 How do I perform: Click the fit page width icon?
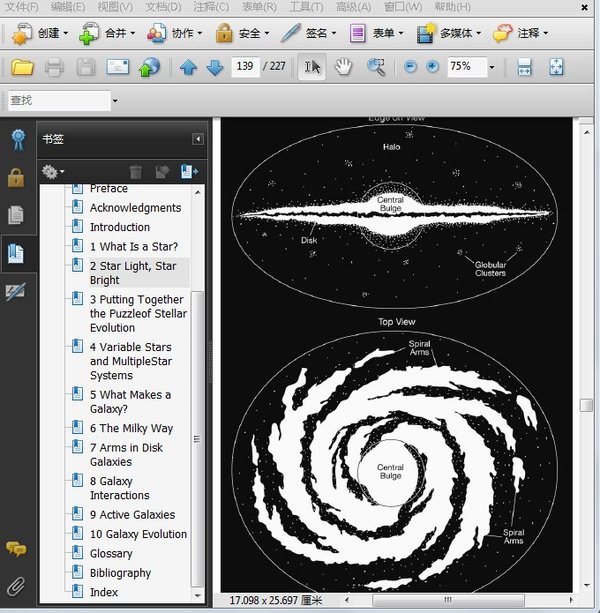pyautogui.click(x=523, y=67)
